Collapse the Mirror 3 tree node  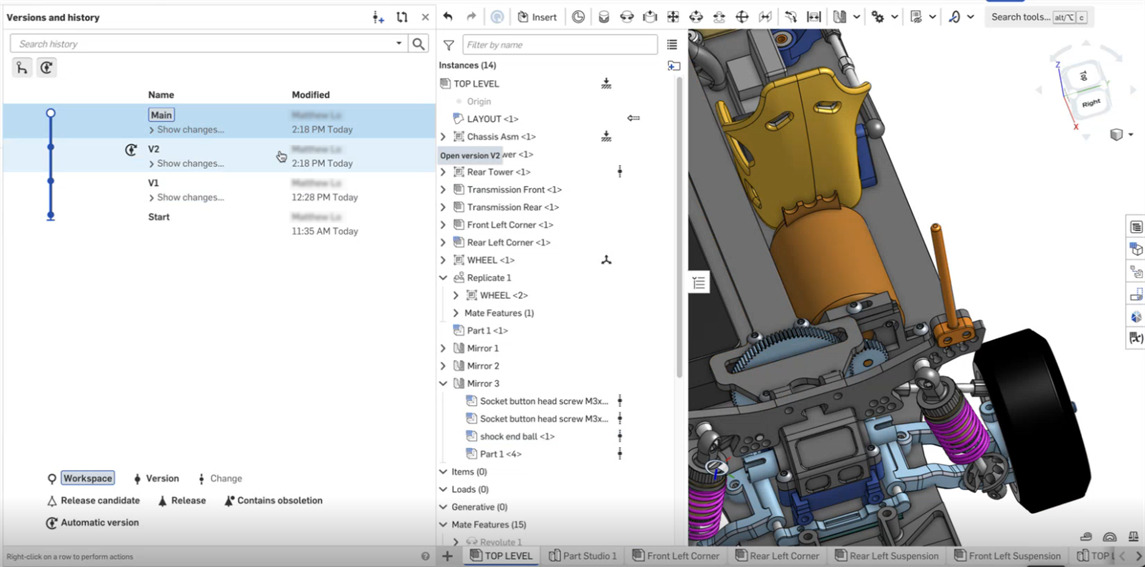click(x=443, y=384)
